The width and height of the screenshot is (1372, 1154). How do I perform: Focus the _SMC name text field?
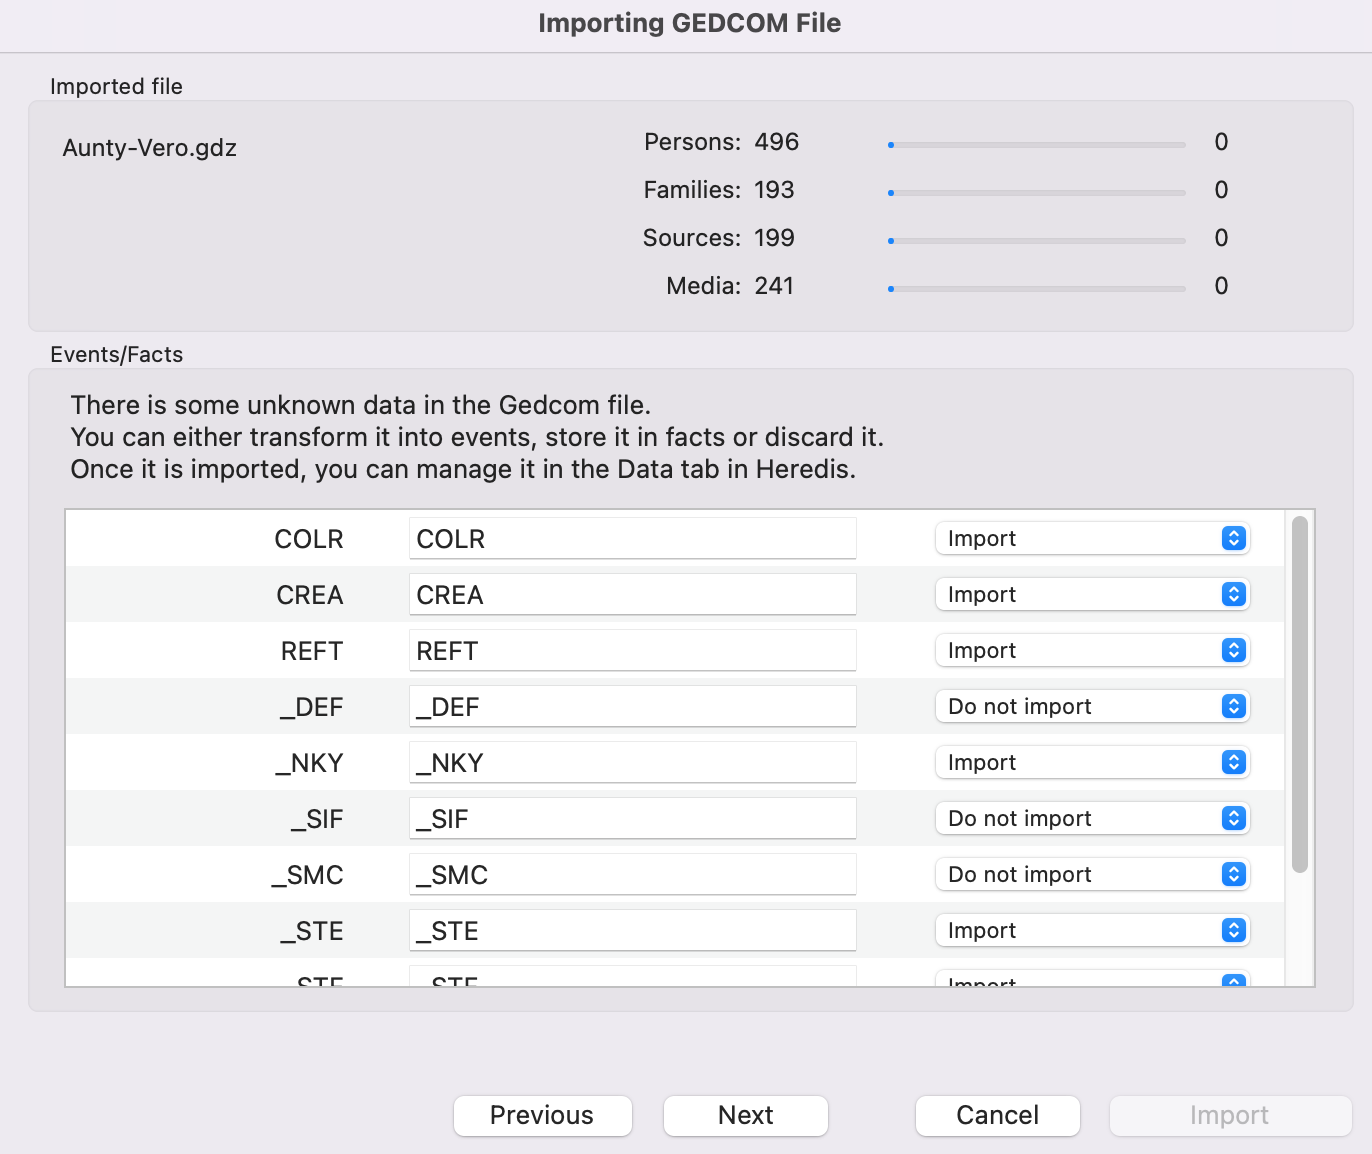[632, 875]
